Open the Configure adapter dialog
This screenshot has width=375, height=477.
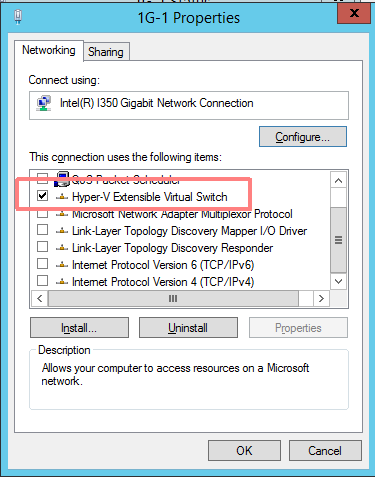tap(303, 137)
